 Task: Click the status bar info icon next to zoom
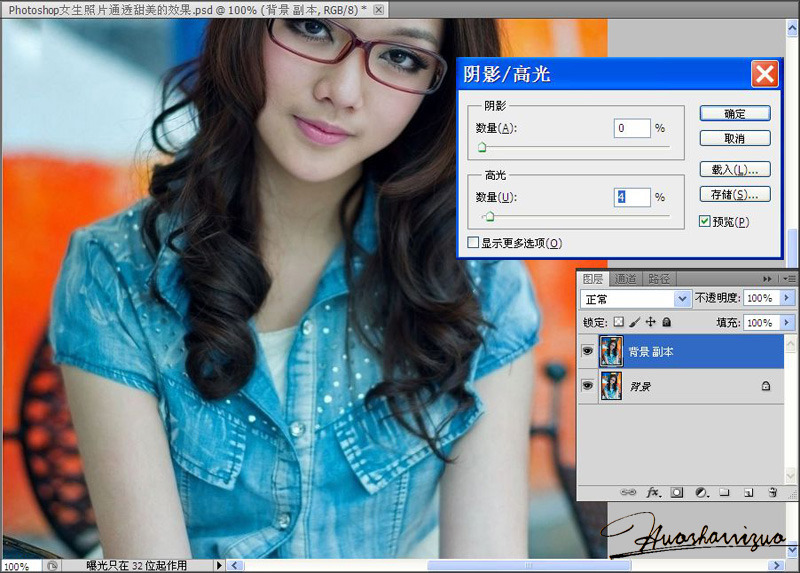pyautogui.click(x=52, y=566)
